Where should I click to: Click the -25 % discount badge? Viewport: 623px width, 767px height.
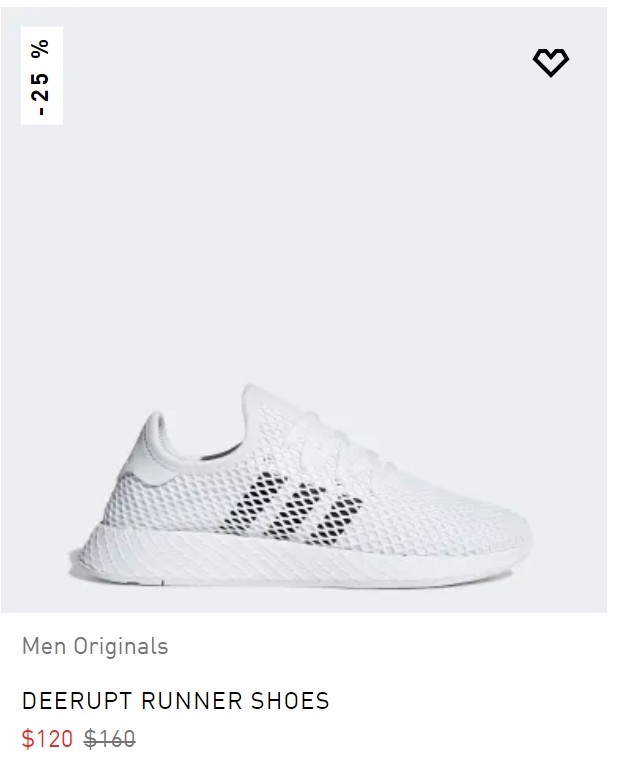(42, 76)
